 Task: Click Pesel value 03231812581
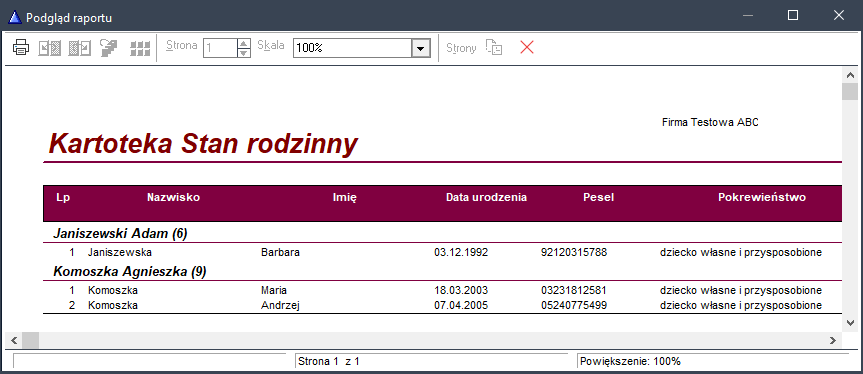[x=573, y=290]
